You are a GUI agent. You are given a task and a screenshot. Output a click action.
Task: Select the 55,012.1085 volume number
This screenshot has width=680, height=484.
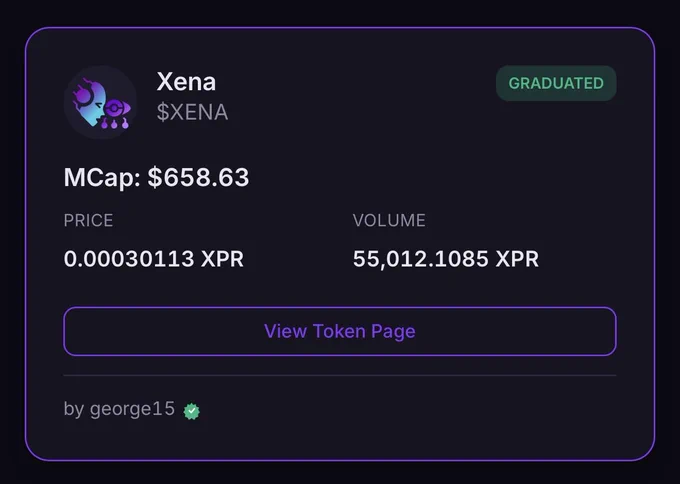421,259
